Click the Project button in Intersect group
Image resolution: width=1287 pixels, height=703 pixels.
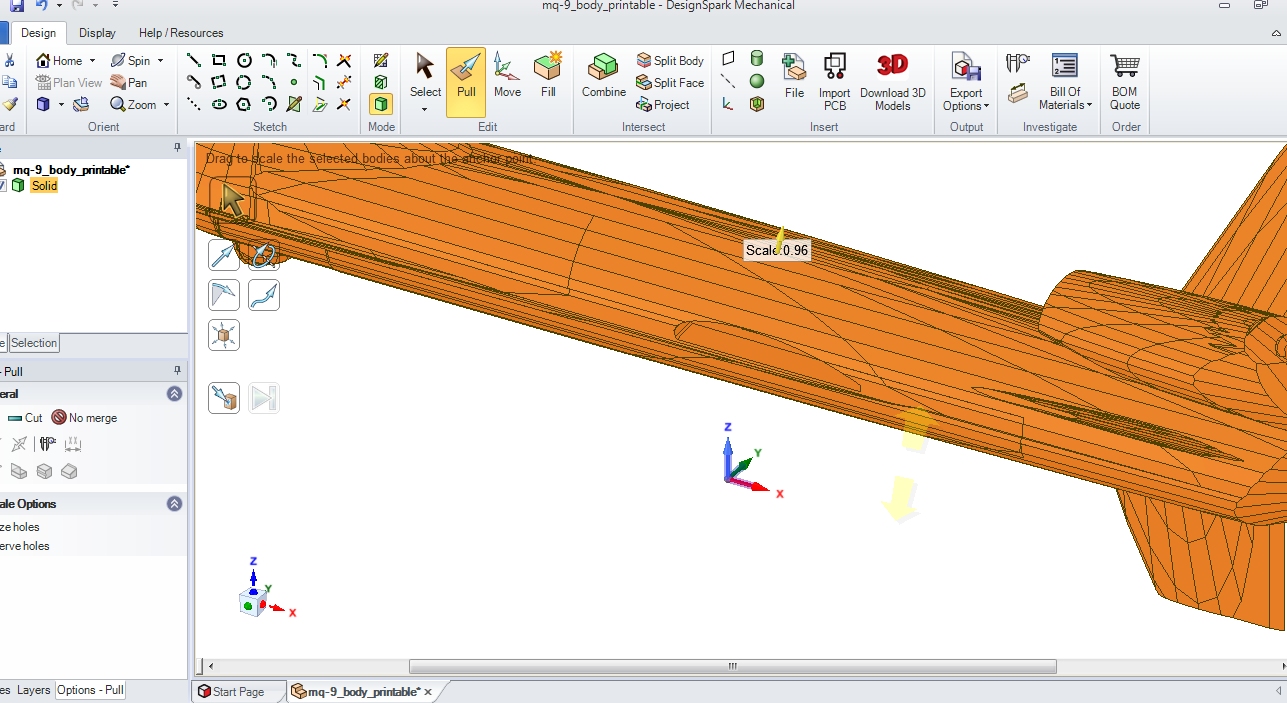663,105
